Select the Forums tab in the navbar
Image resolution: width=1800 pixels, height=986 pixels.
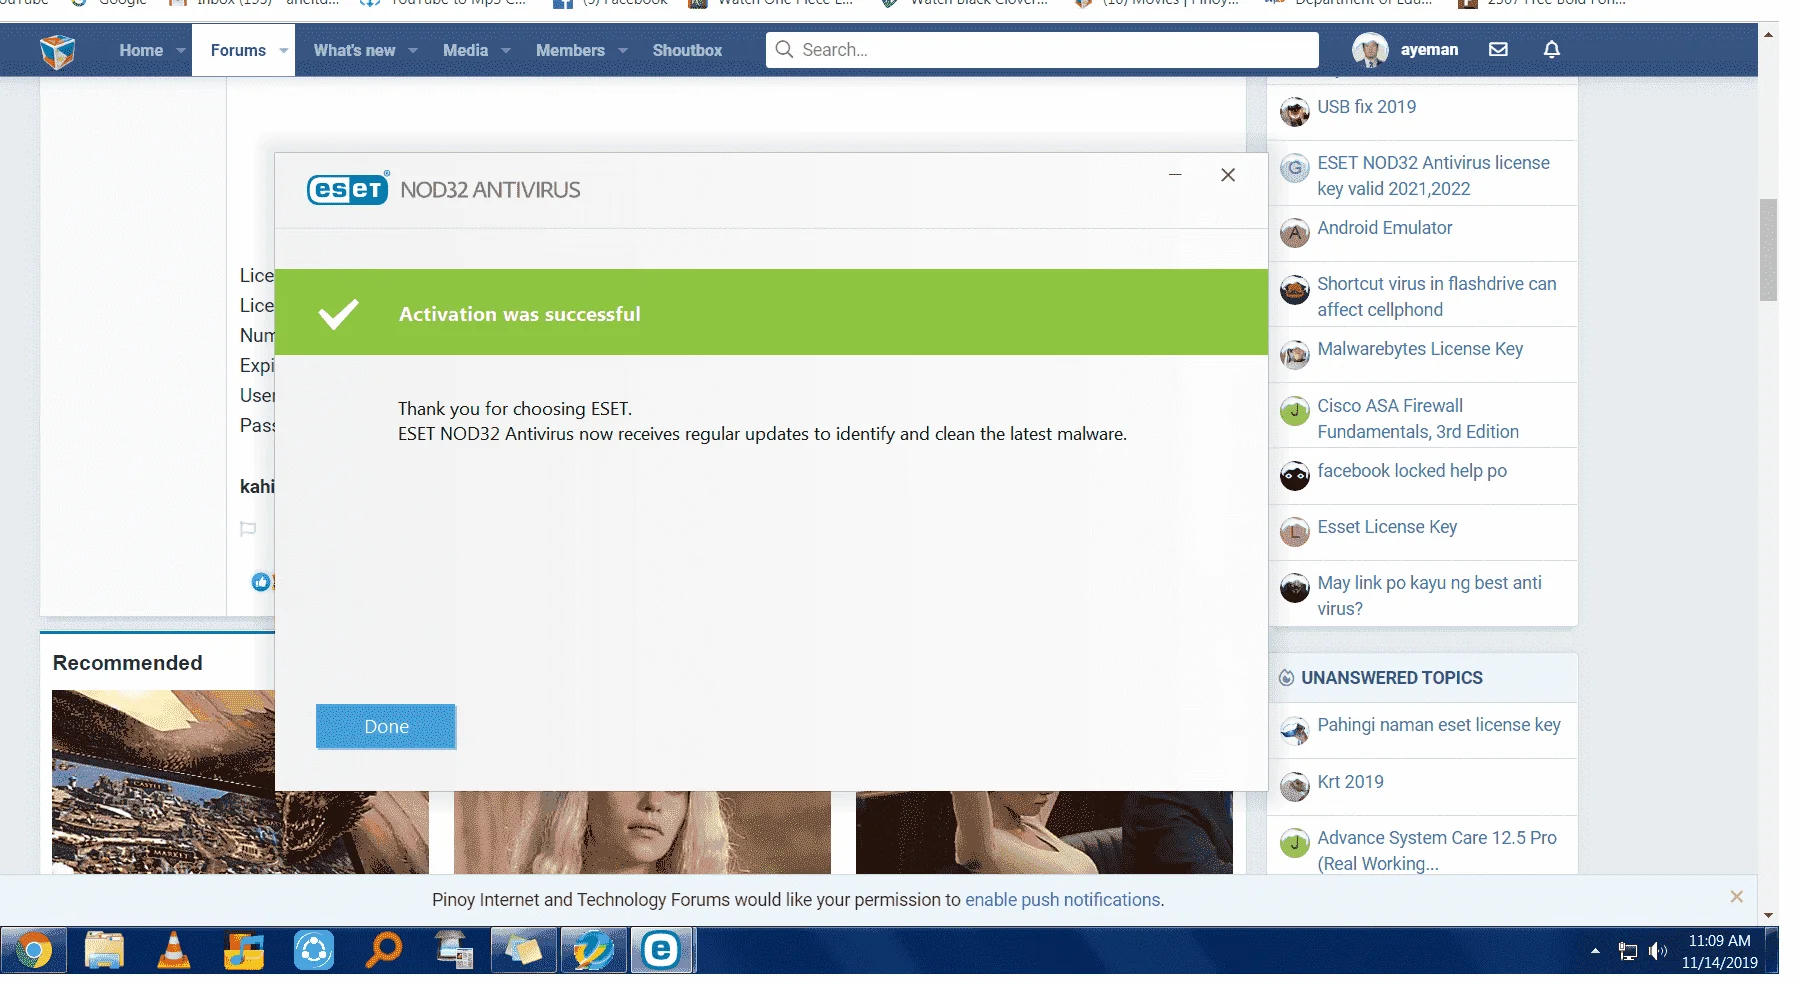point(238,50)
